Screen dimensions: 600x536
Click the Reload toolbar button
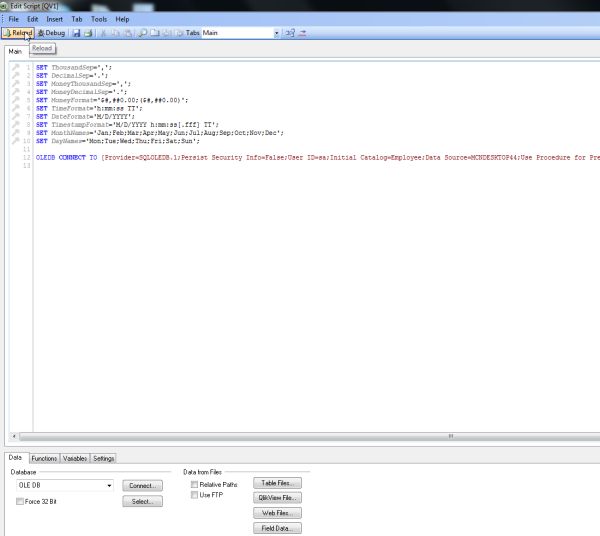pyautogui.click(x=18, y=33)
